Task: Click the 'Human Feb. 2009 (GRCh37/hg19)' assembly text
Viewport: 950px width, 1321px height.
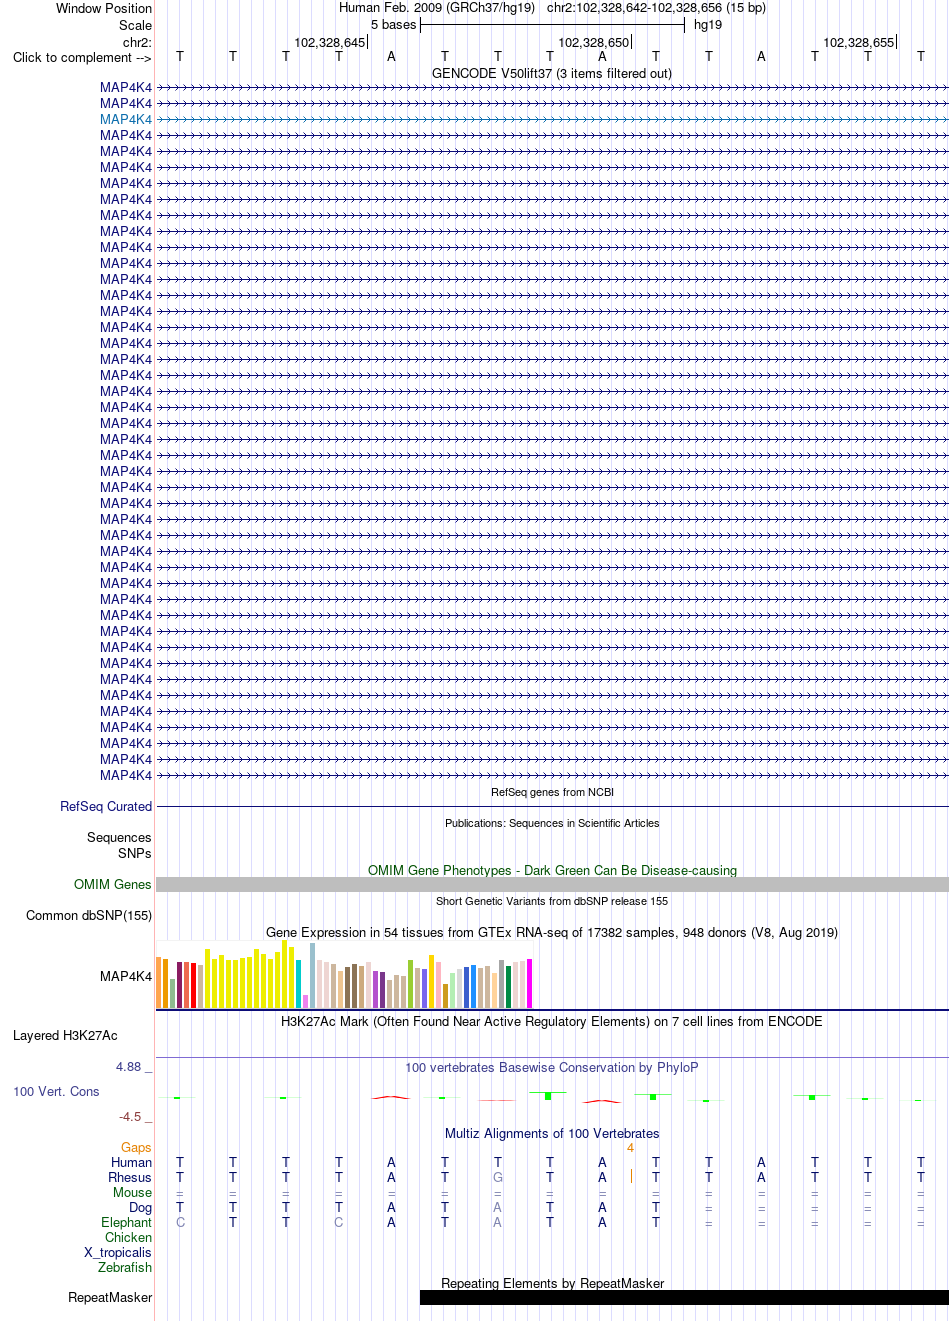Action: coord(437,8)
